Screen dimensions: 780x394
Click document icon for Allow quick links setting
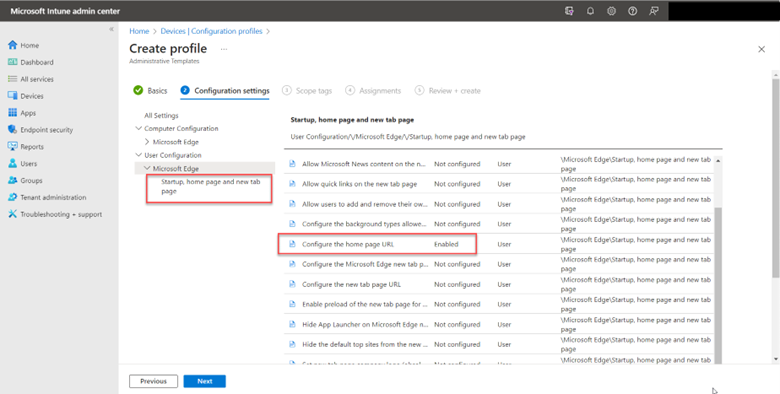point(292,184)
